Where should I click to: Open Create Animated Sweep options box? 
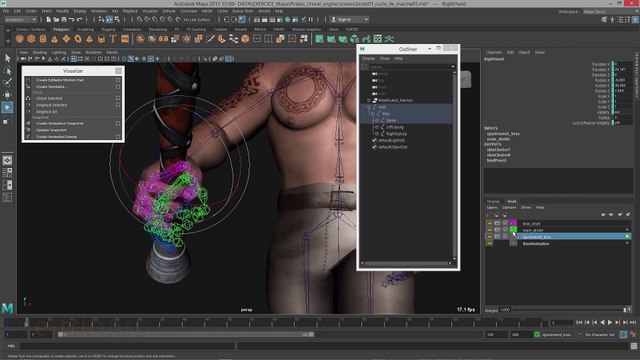[118, 136]
